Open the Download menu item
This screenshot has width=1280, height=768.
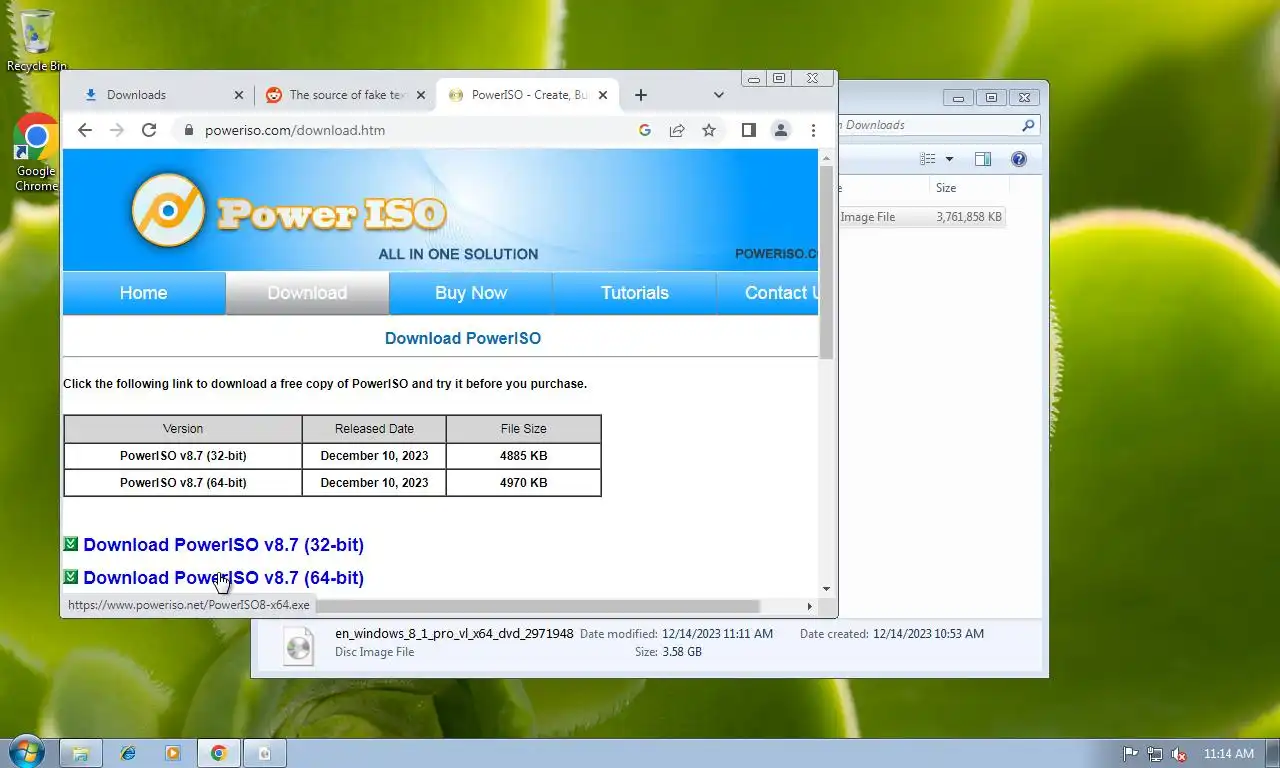[x=307, y=293]
